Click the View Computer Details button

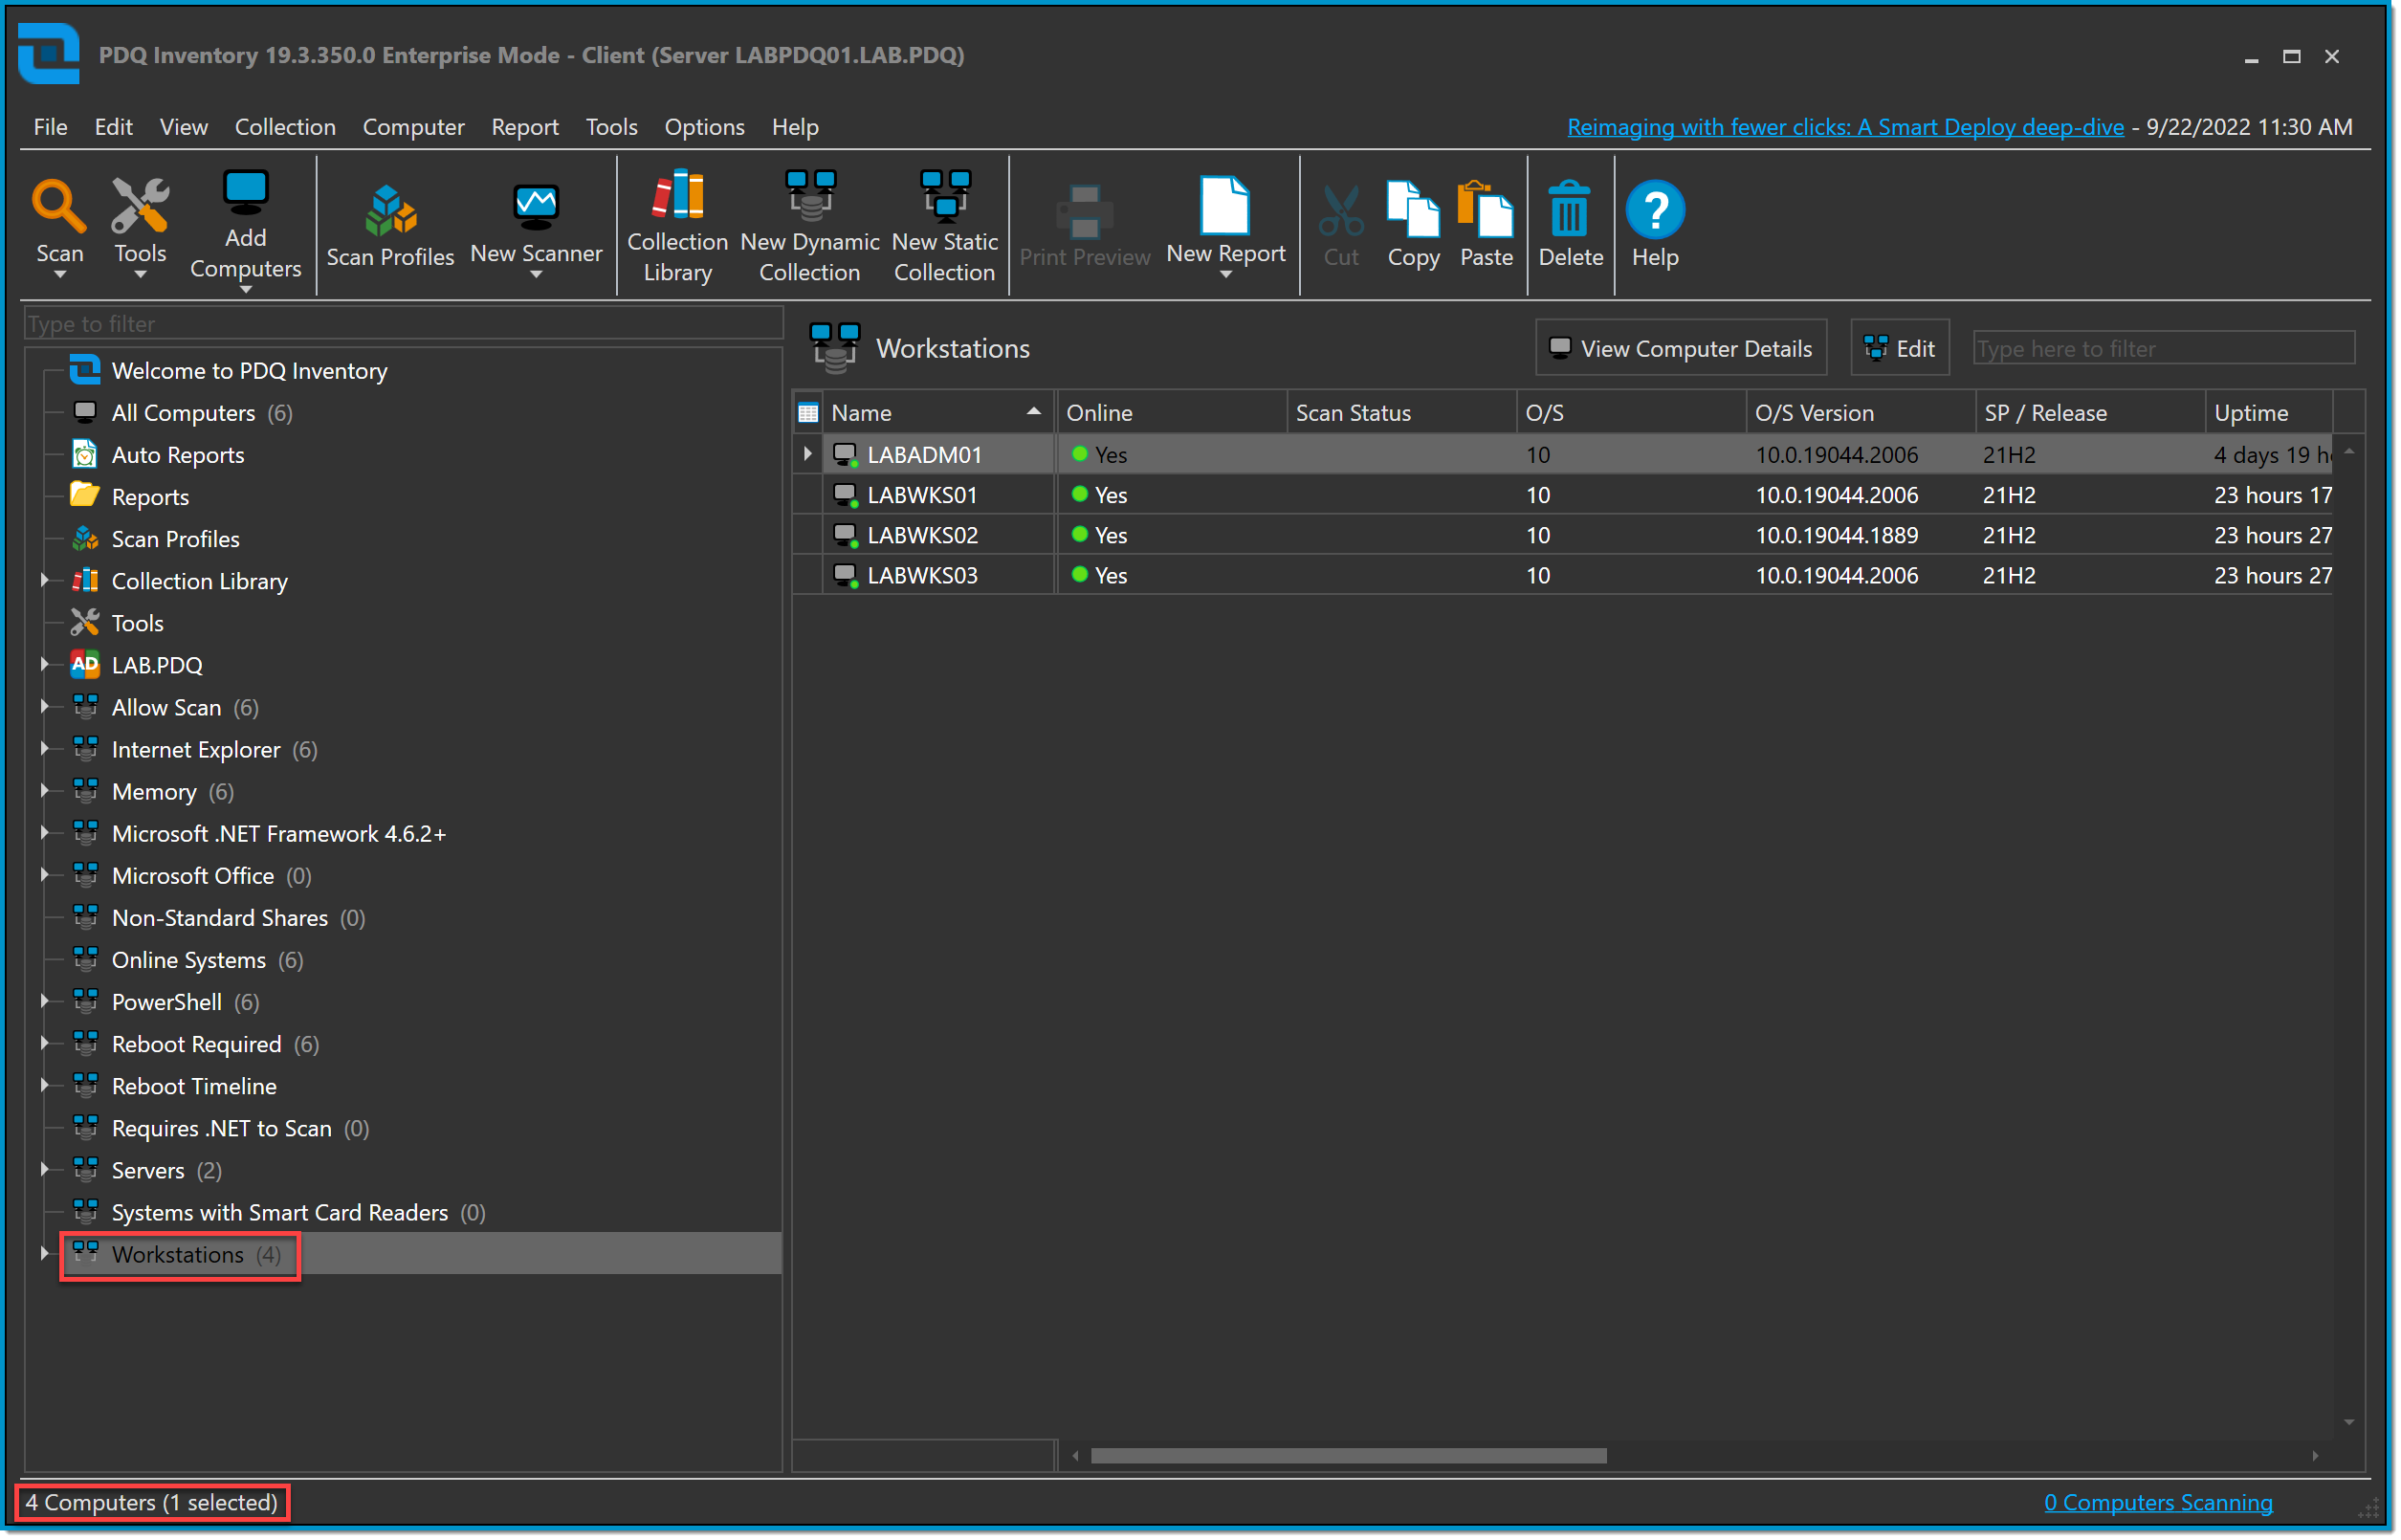(1681, 348)
